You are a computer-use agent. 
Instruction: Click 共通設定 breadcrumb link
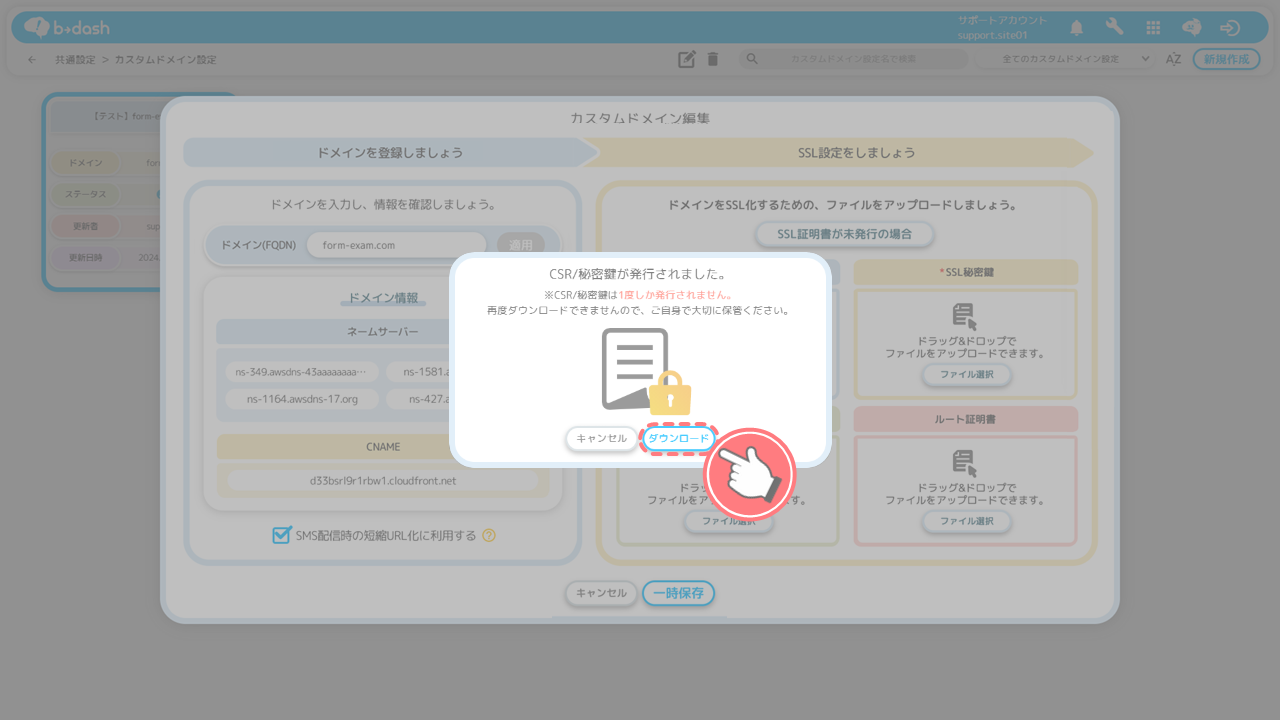pyautogui.click(x=76, y=60)
